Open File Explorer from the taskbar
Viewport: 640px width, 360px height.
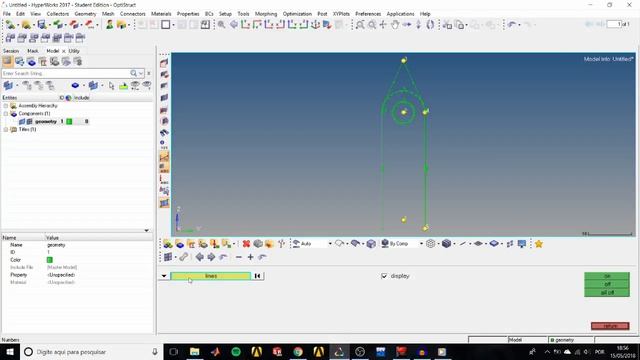[x=195, y=352]
